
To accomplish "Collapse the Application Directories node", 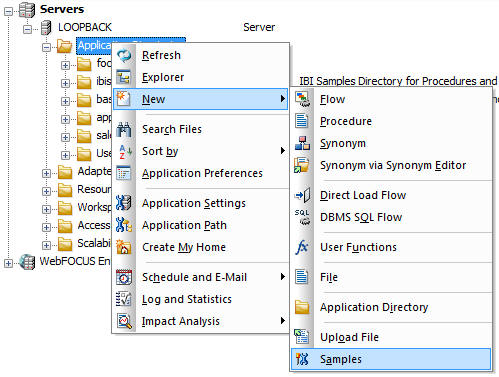I will coord(46,47).
